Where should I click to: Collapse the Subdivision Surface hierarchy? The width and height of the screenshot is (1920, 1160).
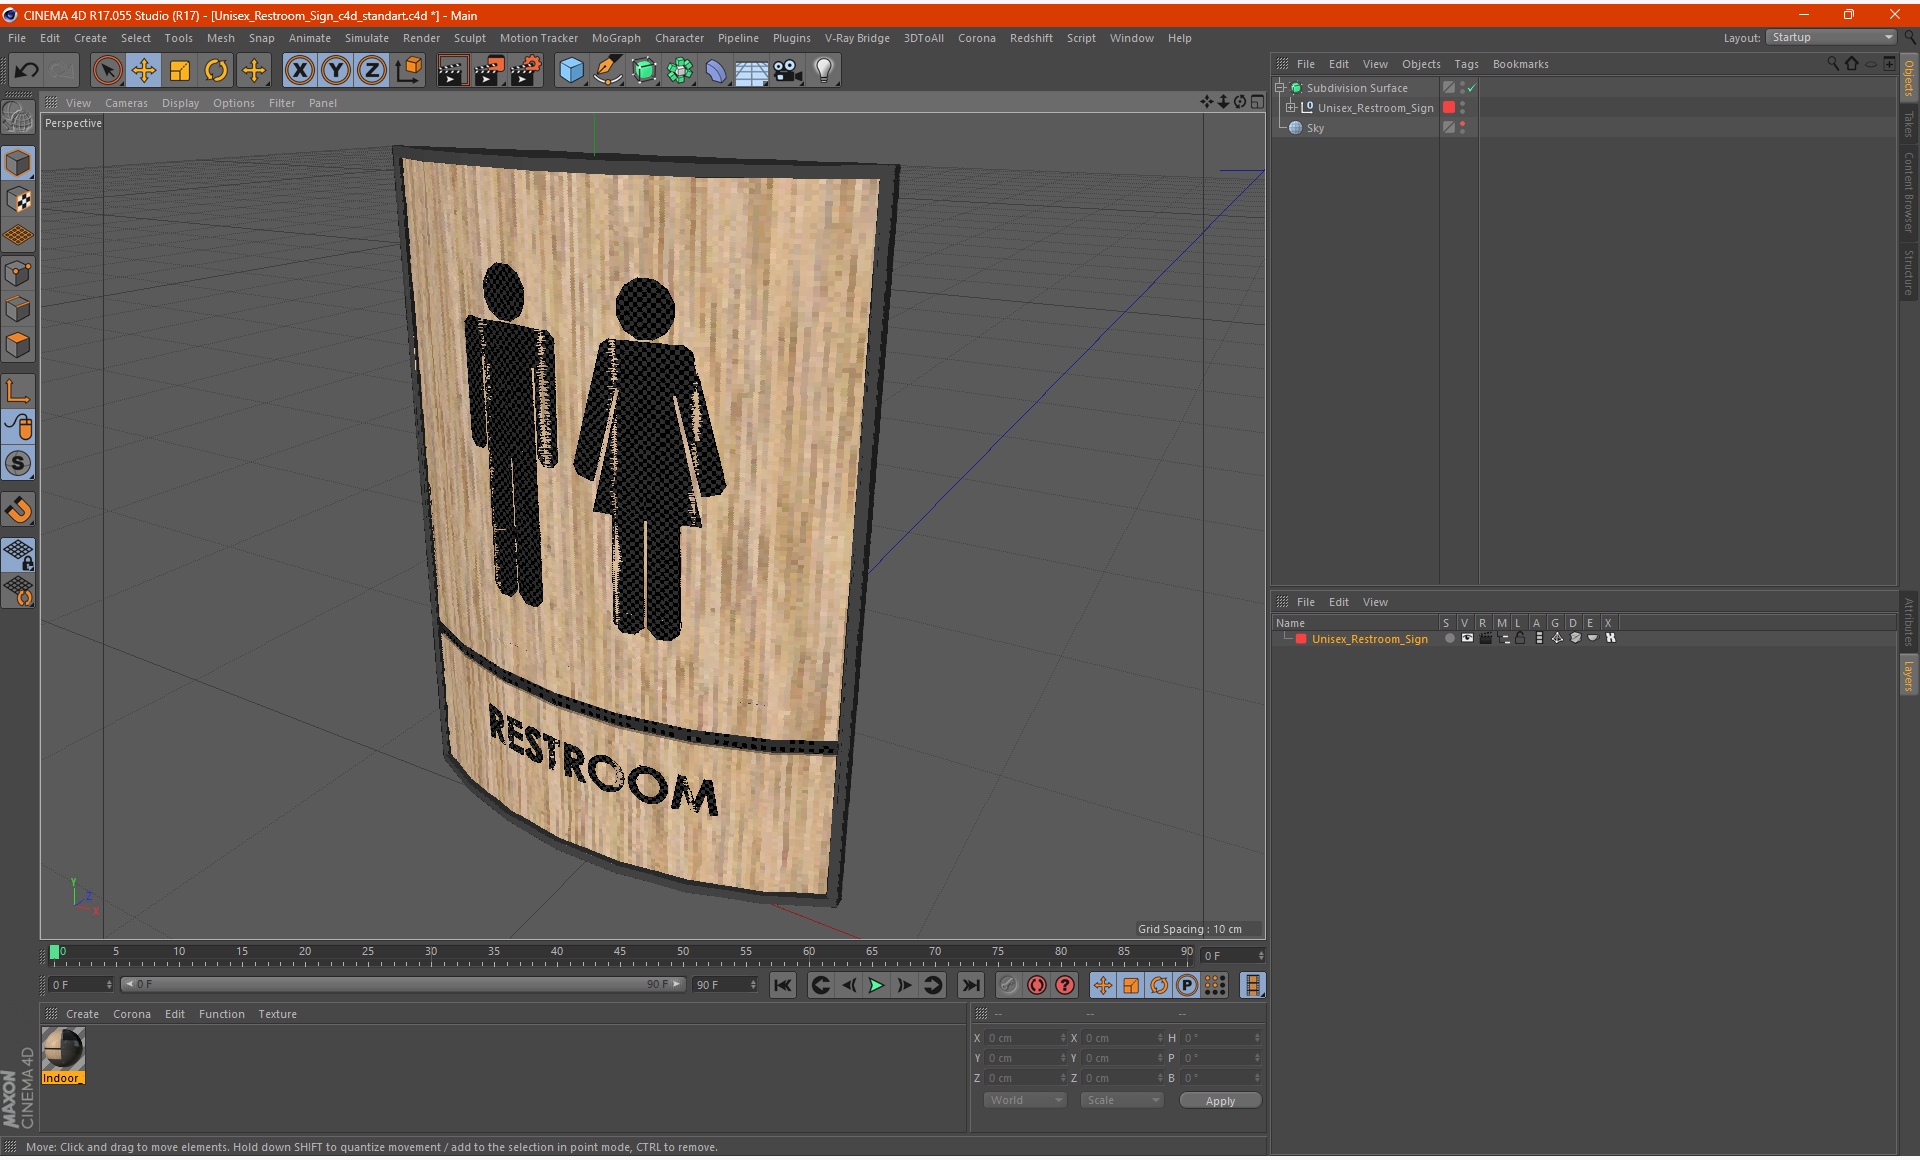[x=1280, y=88]
